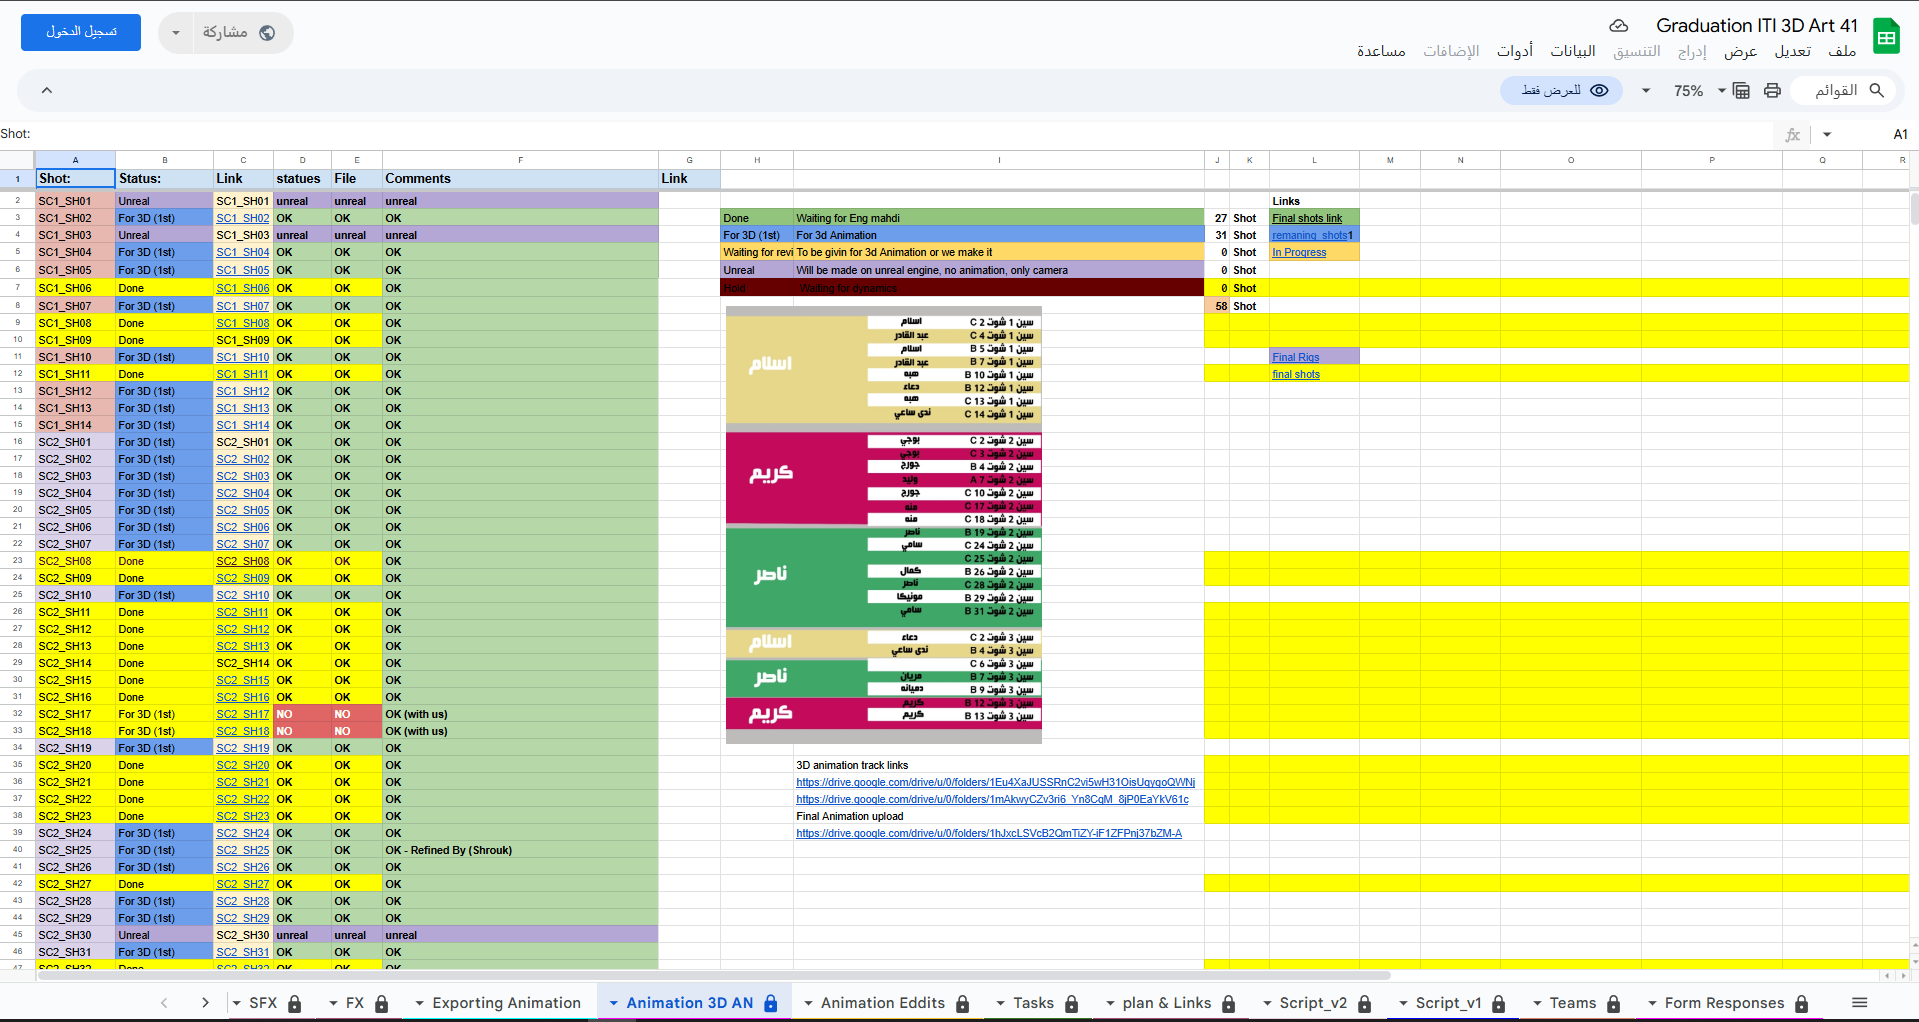Select the dark red Hold status cell
This screenshot has width=1919, height=1022.
[x=756, y=288]
